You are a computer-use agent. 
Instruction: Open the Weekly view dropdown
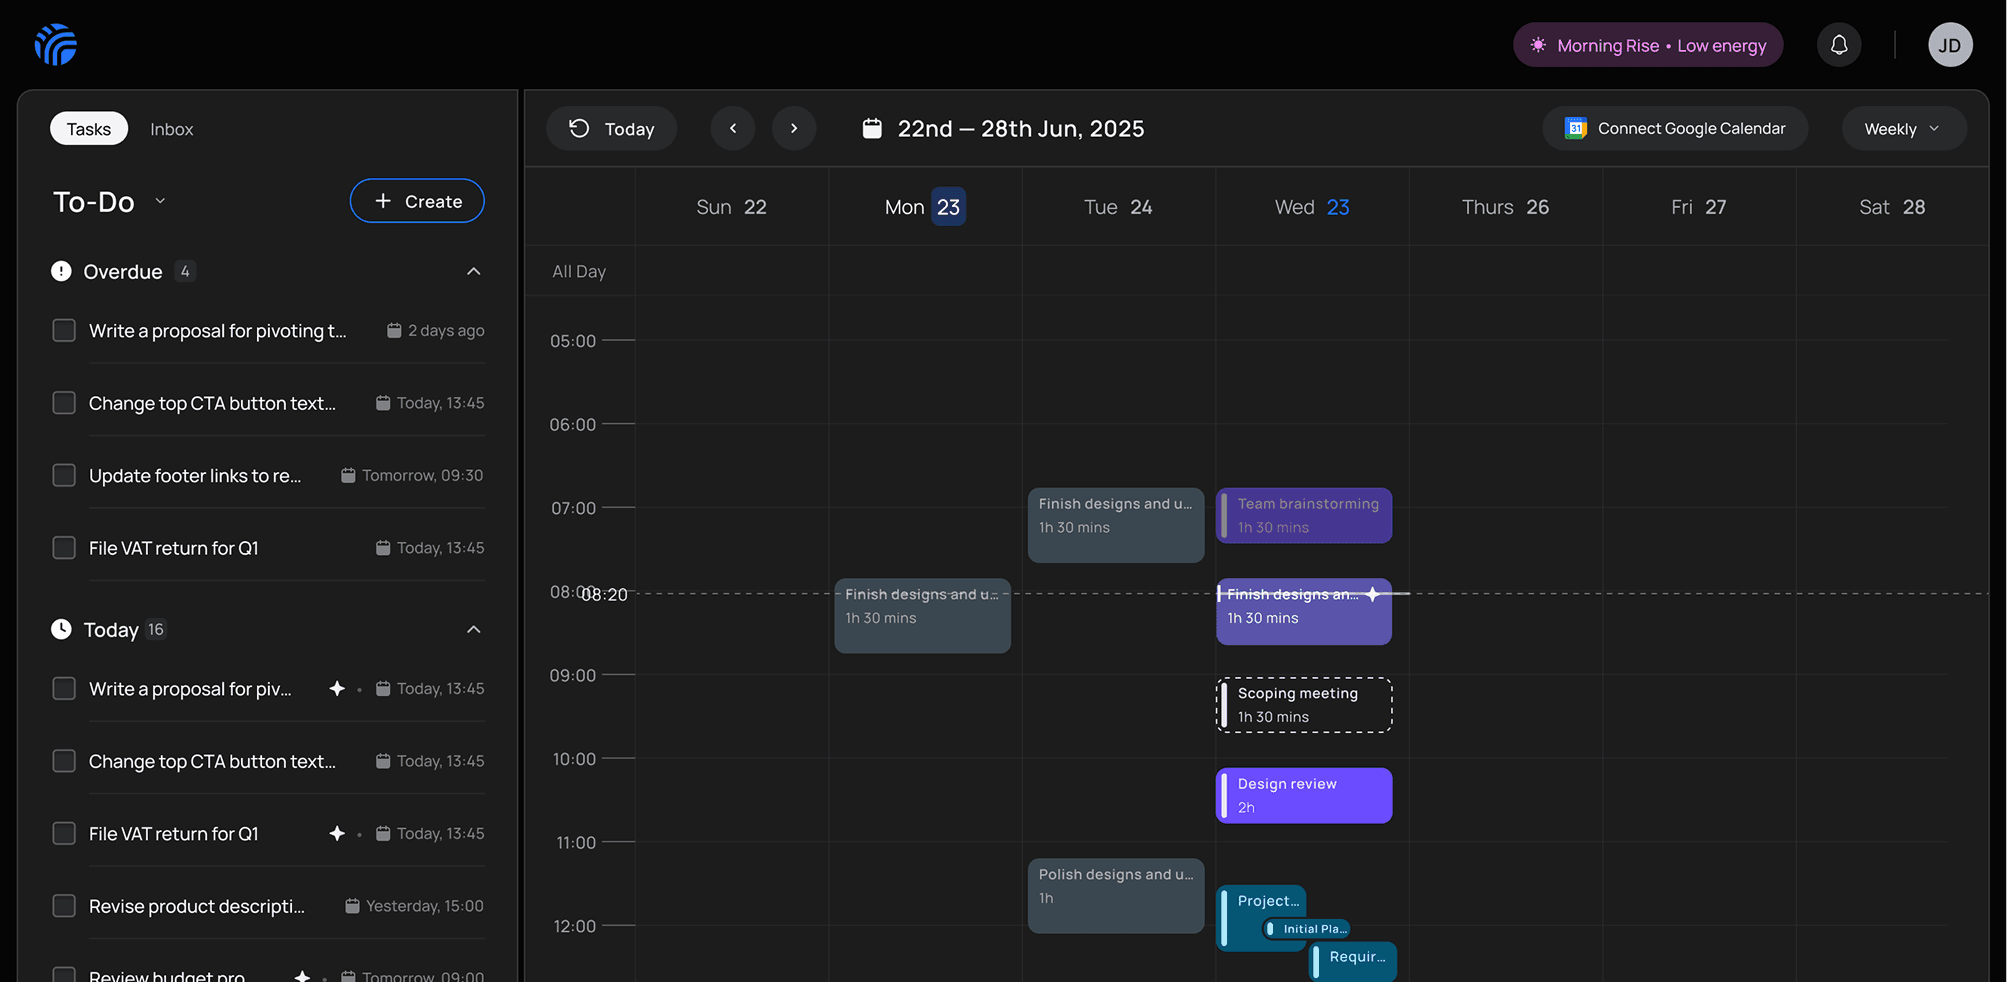pos(1902,128)
